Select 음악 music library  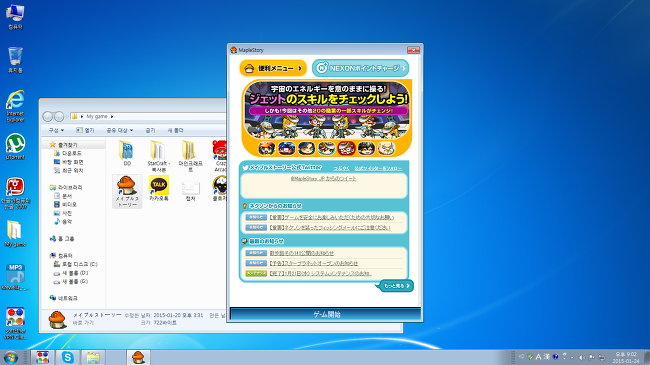(67, 221)
